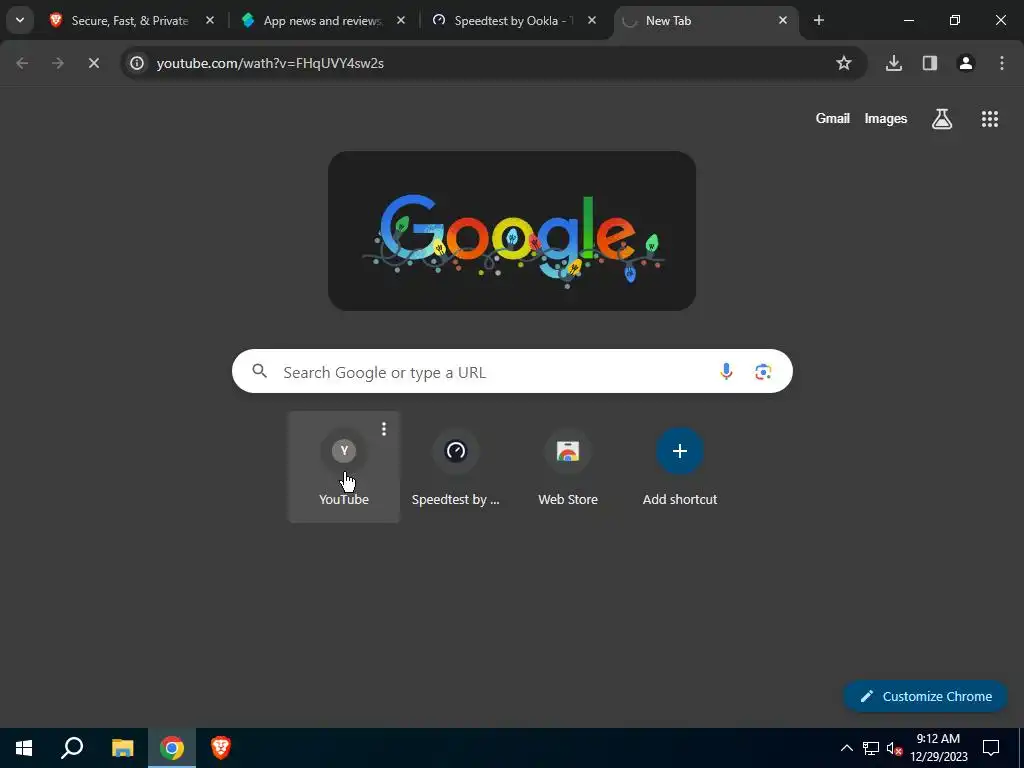Open the tab search dropdown arrow
This screenshot has width=1024, height=768.
20,20
